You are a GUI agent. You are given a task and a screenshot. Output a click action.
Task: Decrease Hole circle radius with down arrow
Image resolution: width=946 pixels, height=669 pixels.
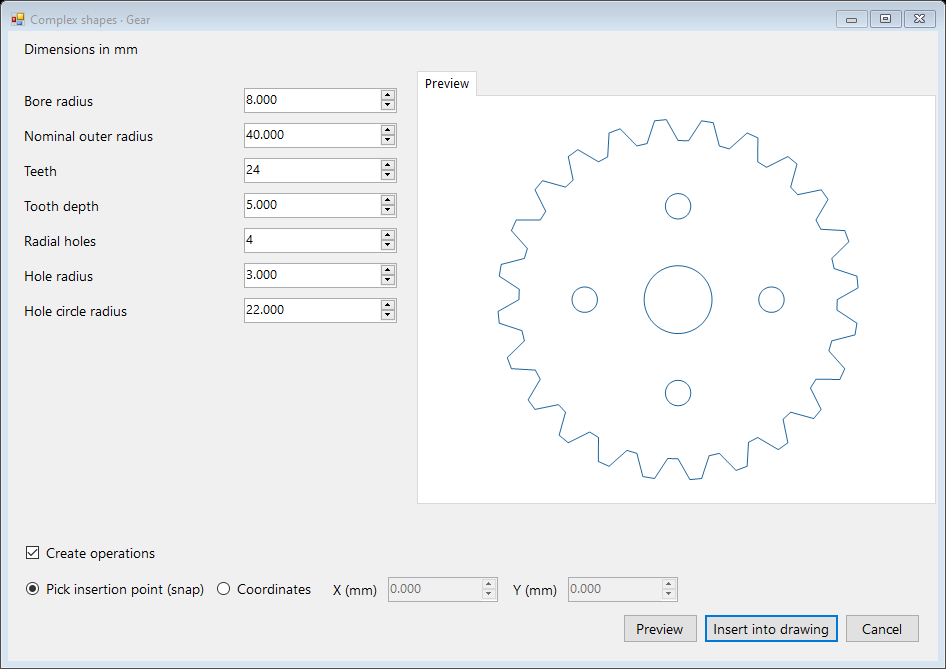[388, 315]
